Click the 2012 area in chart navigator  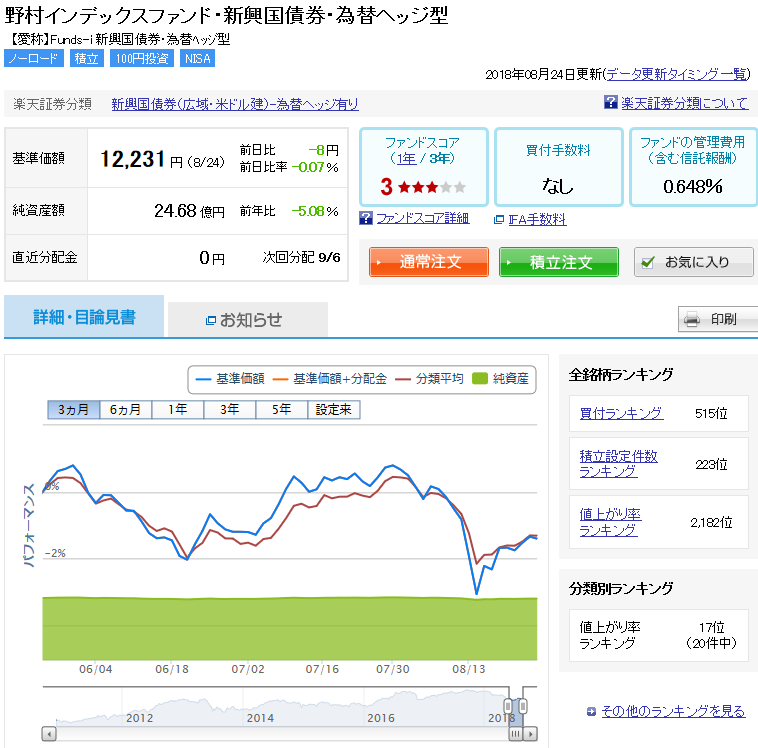click(139, 718)
